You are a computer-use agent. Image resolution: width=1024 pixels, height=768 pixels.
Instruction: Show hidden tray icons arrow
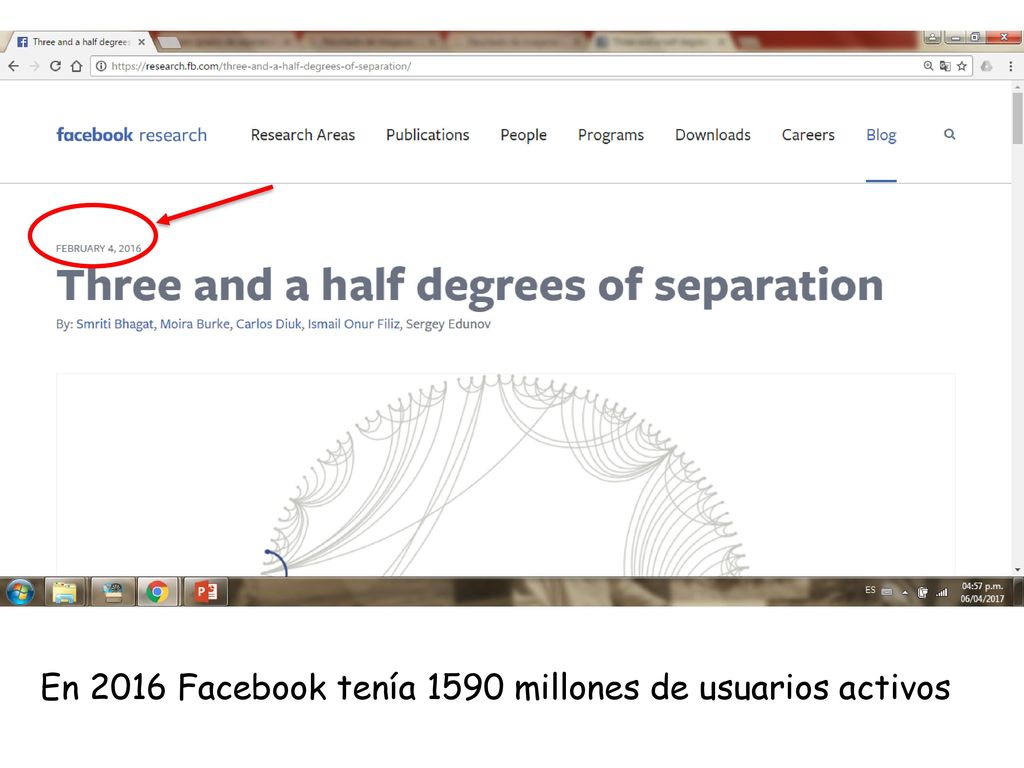[904, 593]
